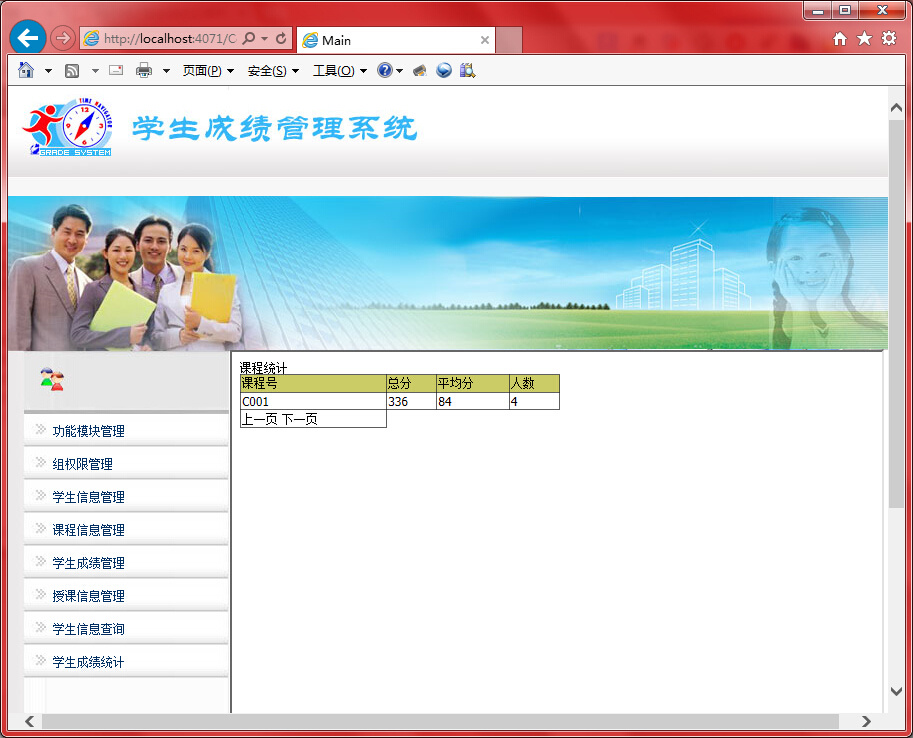
Task: Go to previous page via 上一页
Action: click(x=259, y=419)
